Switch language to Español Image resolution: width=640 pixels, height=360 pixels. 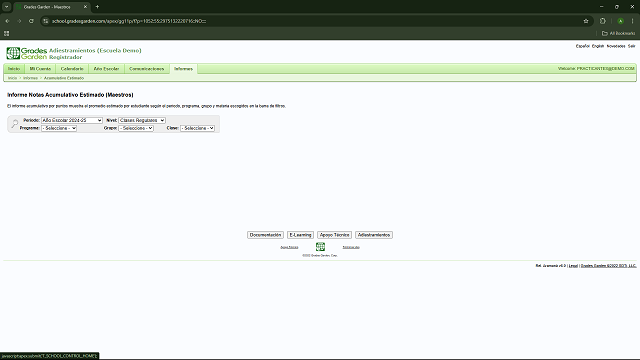tap(582, 46)
